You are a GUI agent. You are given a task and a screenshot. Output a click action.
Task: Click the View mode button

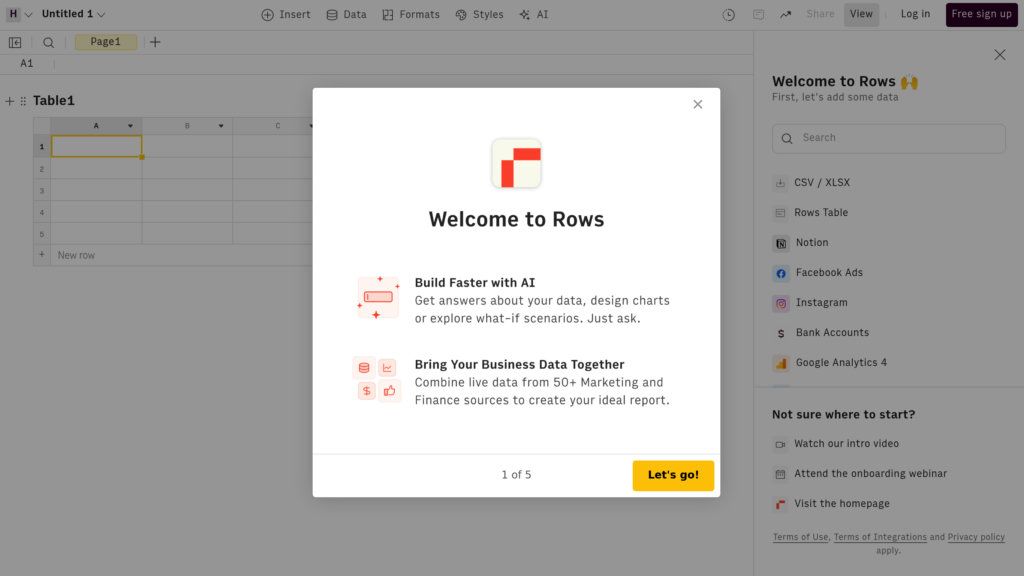click(861, 14)
